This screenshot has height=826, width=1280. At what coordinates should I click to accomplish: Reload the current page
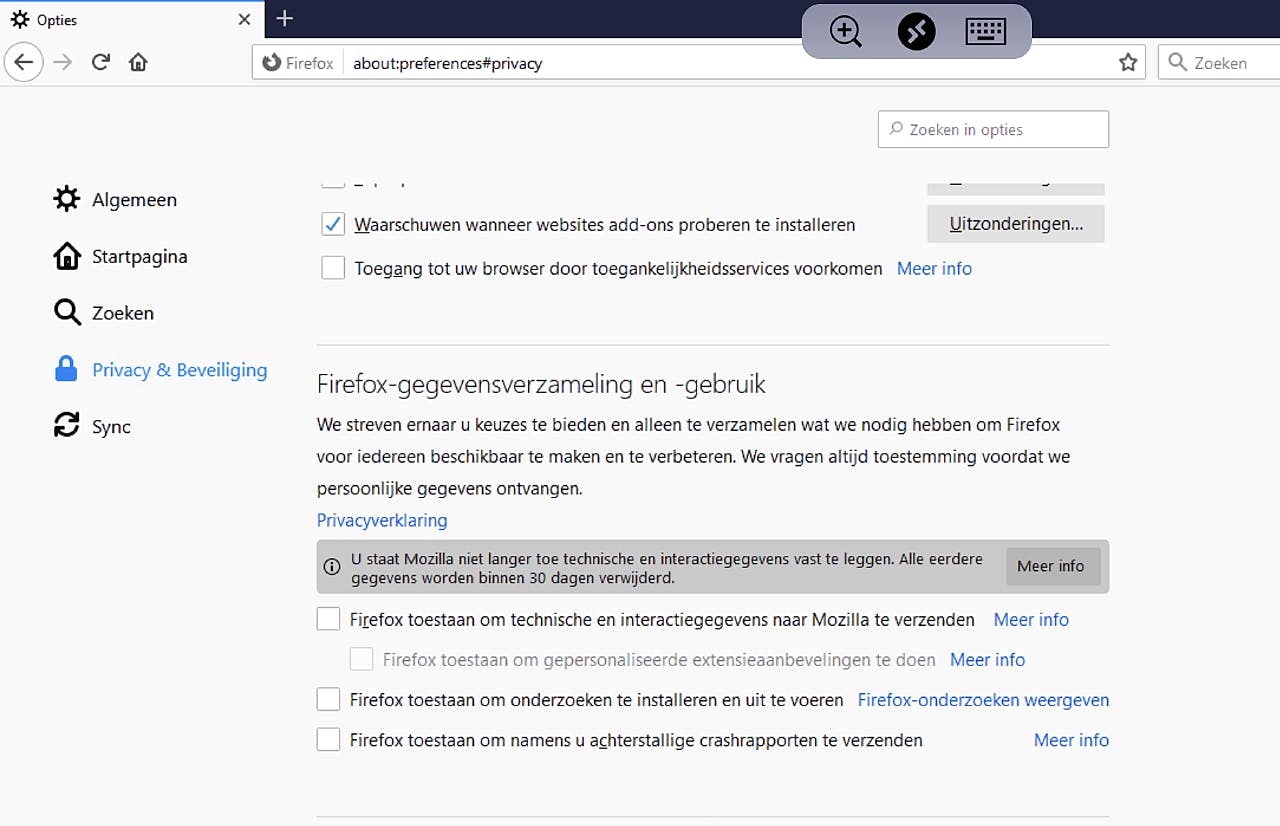point(101,62)
